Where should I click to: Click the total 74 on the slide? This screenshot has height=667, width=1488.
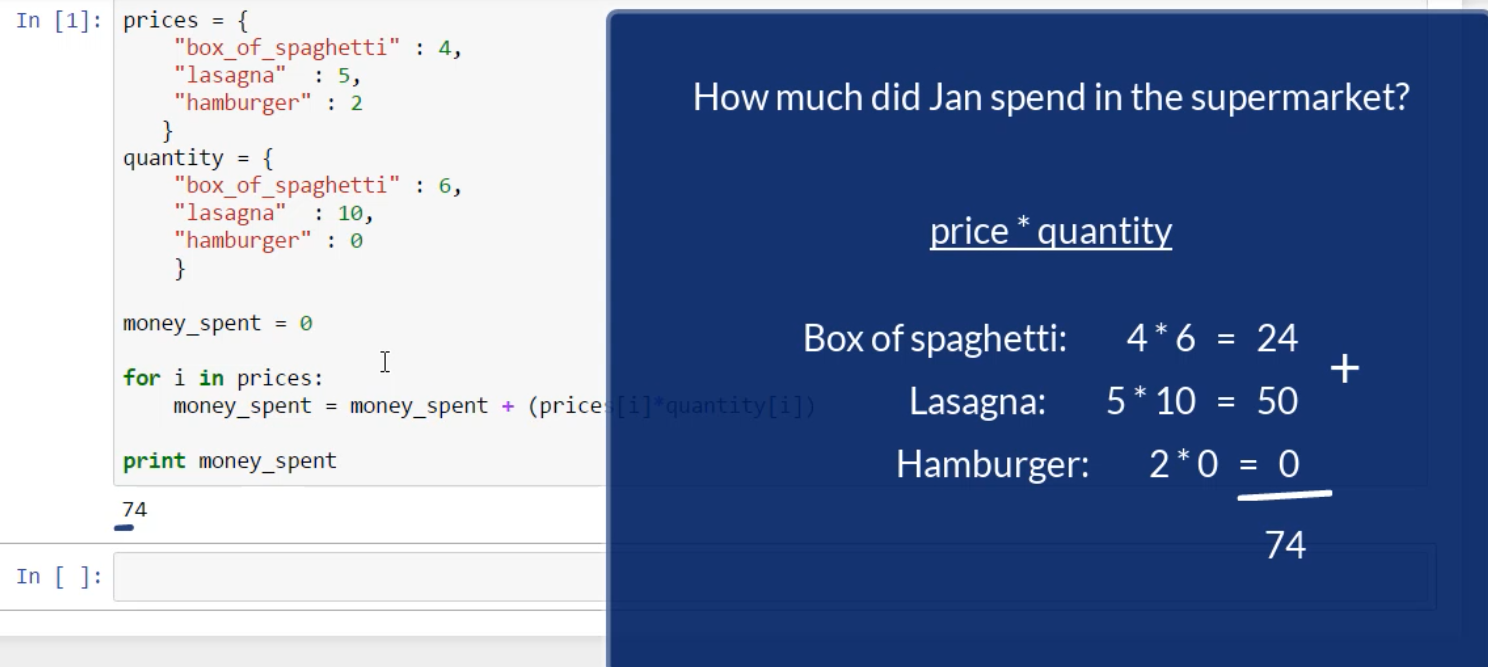(x=1285, y=545)
